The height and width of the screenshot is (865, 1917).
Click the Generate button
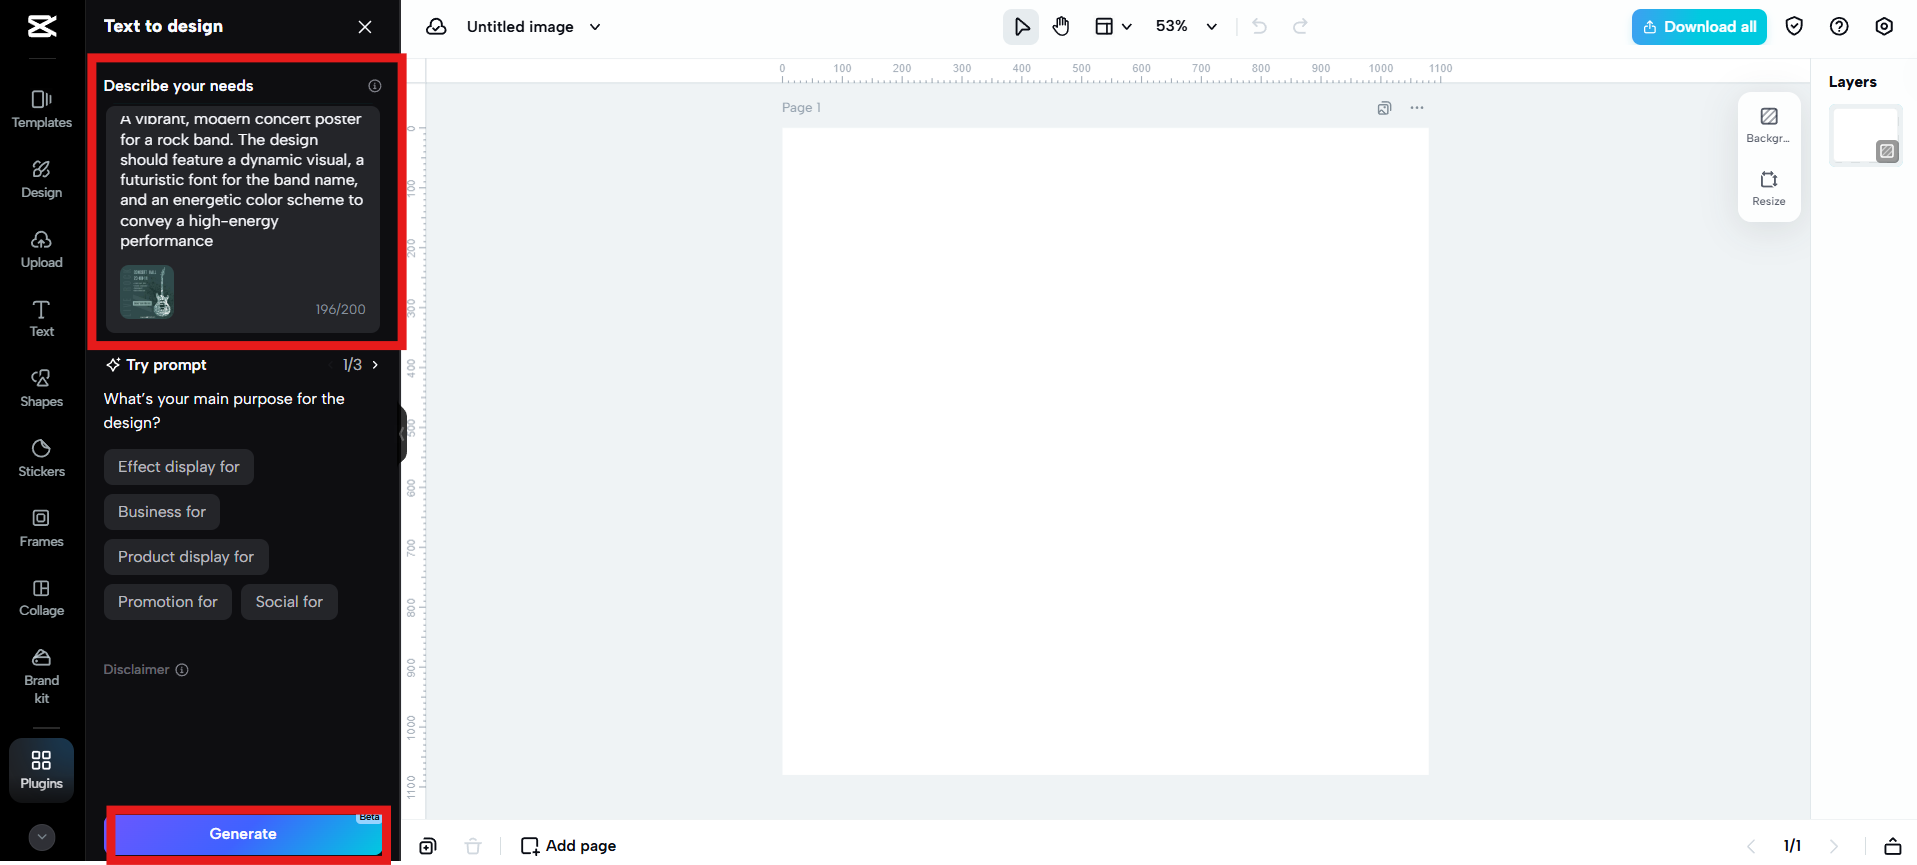coord(243,834)
